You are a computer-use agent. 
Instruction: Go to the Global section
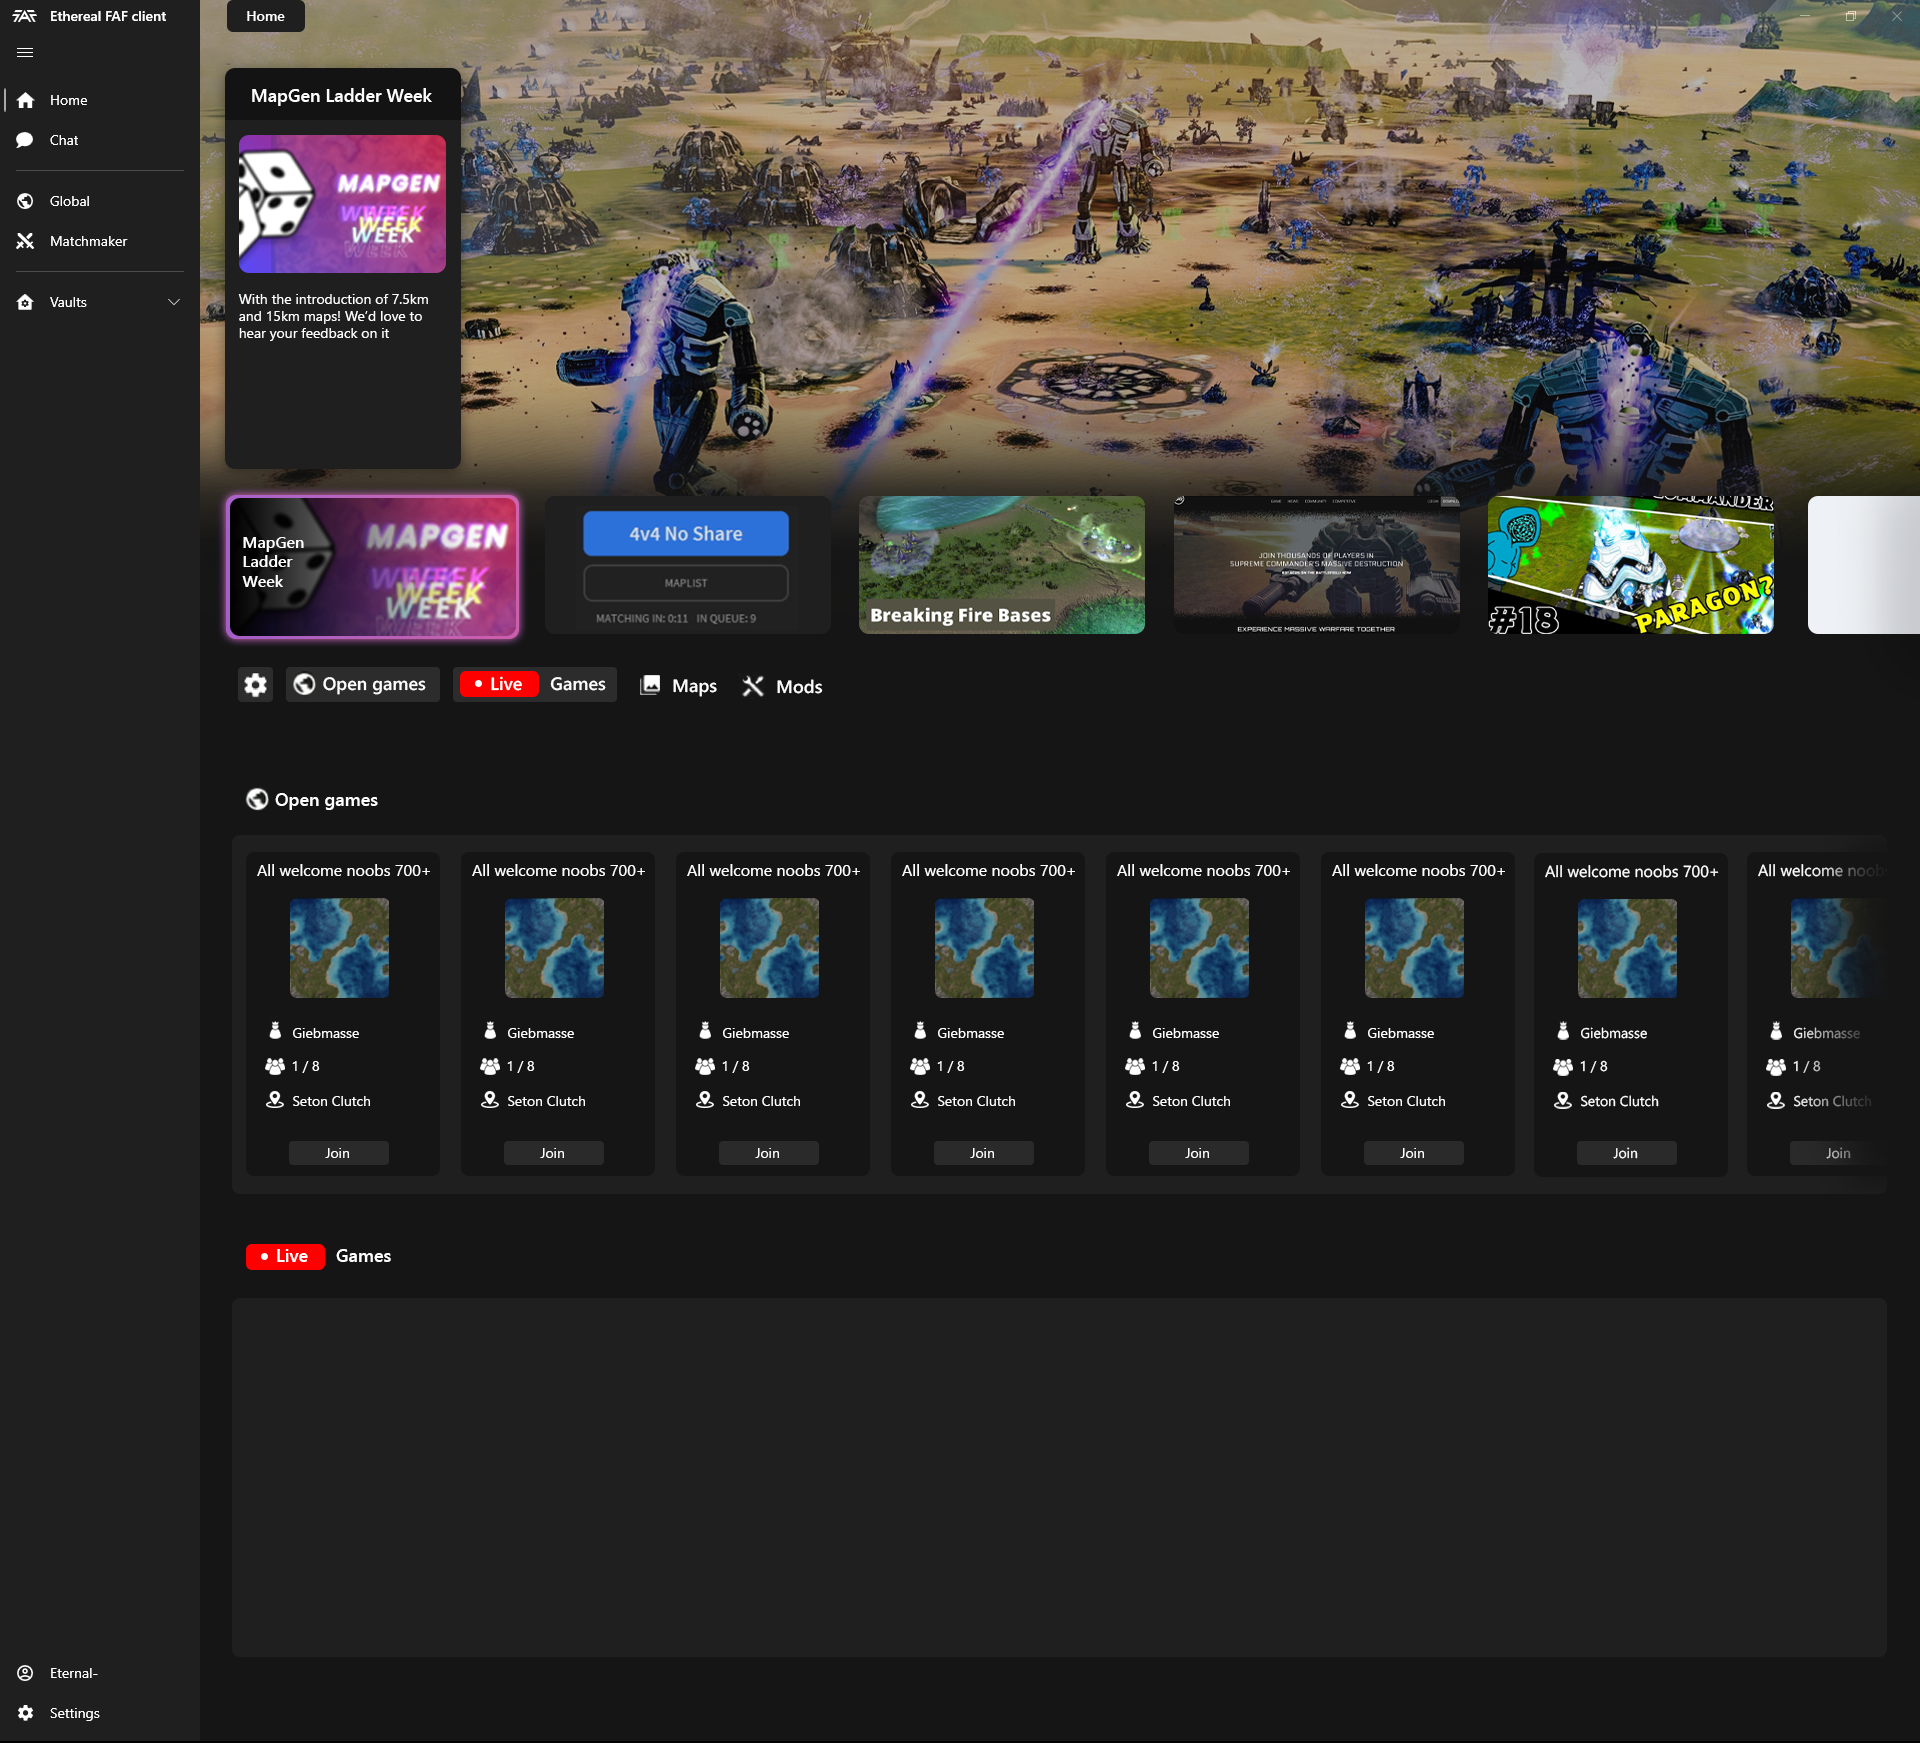[99, 201]
